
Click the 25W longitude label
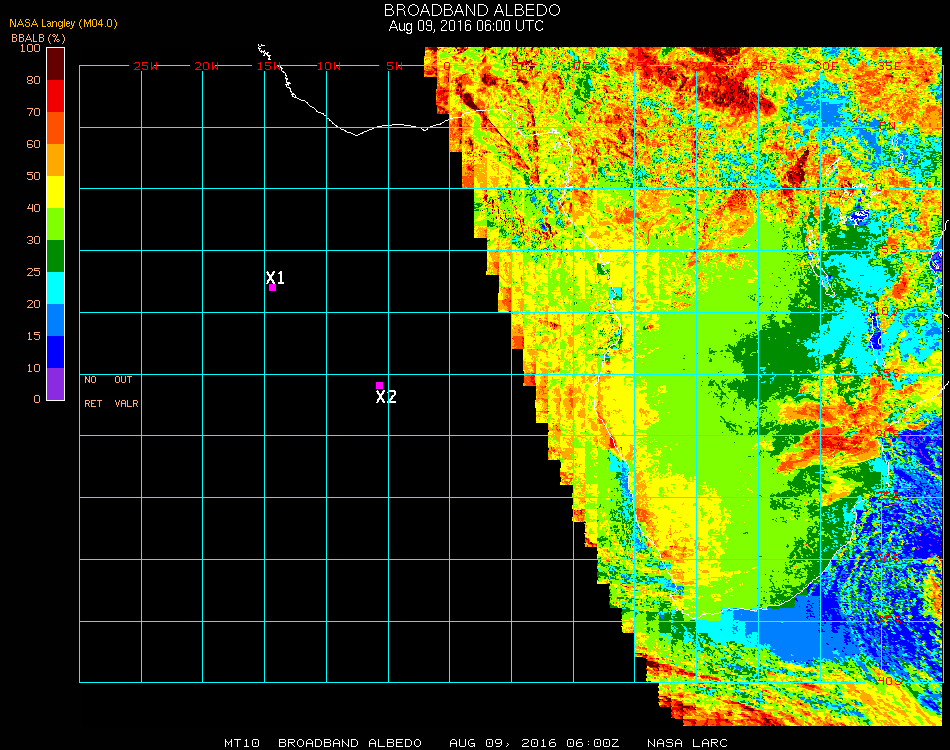pos(145,66)
